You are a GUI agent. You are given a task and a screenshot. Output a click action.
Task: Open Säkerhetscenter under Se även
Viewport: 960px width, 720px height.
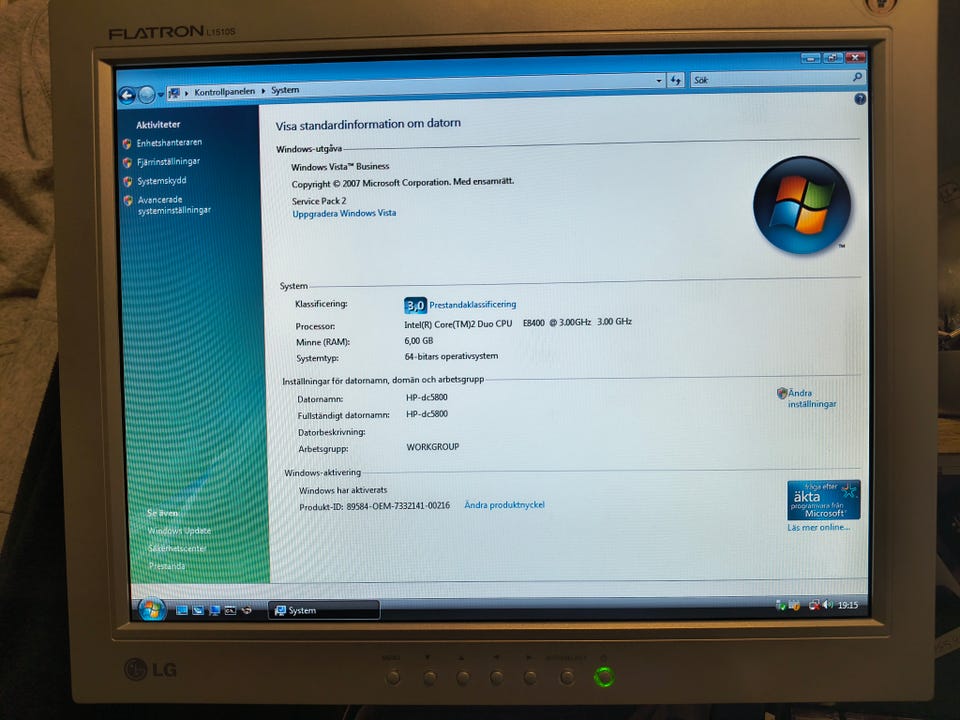178,549
